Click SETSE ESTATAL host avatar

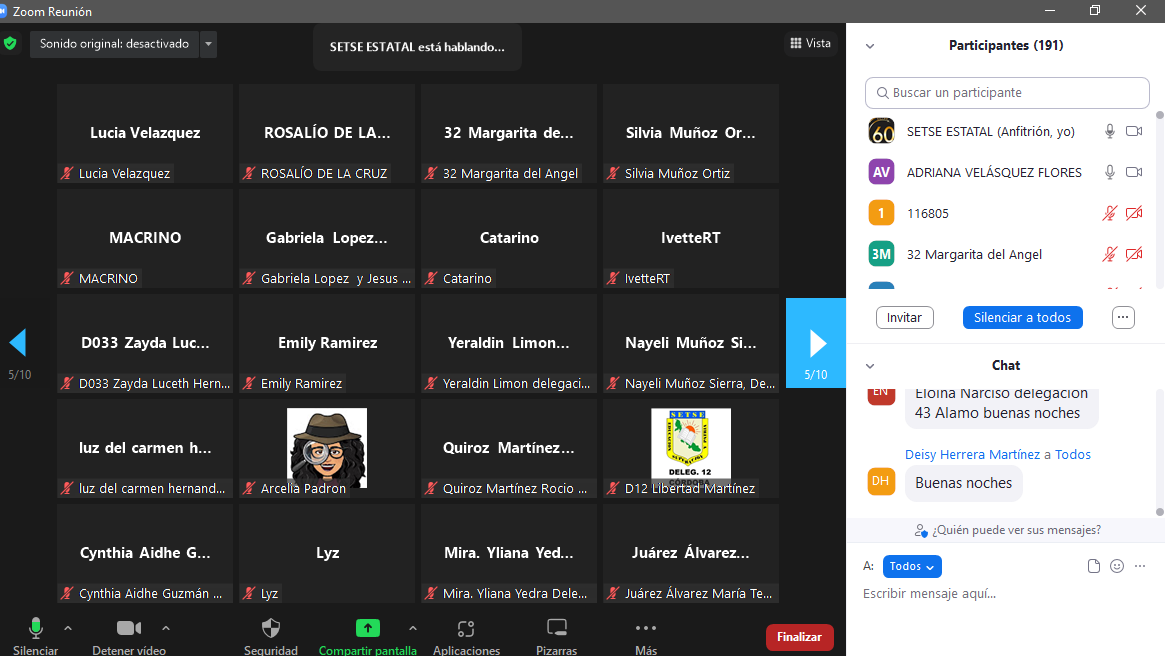pyautogui.click(x=881, y=131)
